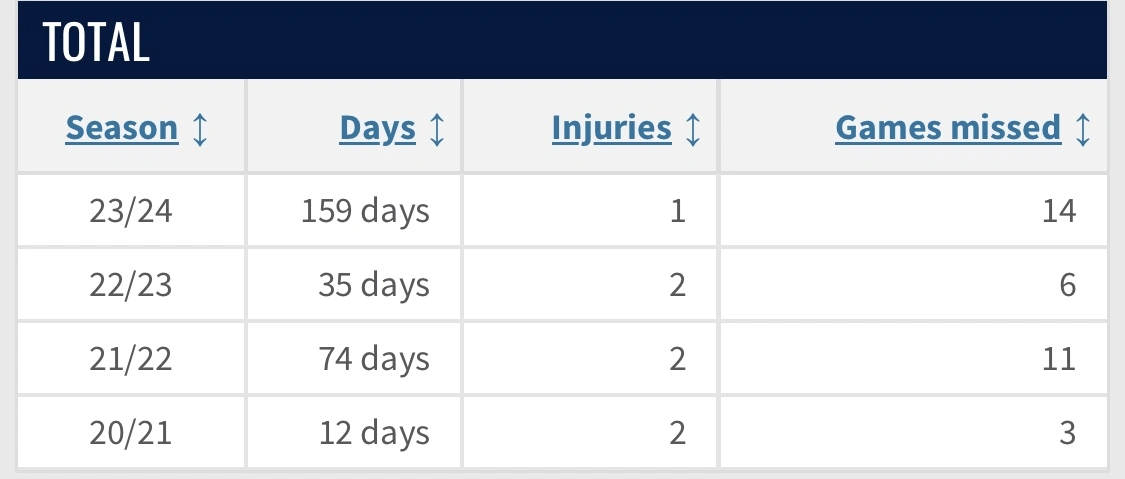Sort table by Games missed link
The image size is (1125, 479).
point(948,129)
